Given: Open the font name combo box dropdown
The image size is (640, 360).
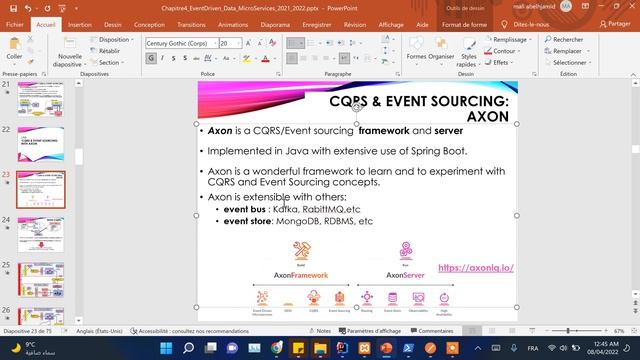Looking at the screenshot, I should 215,43.
